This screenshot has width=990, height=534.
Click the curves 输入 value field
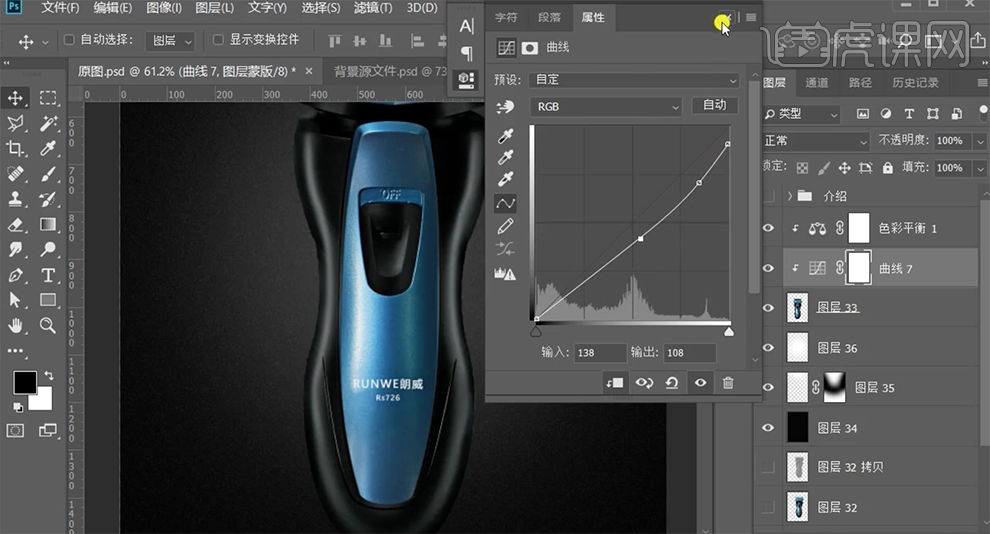(x=600, y=353)
